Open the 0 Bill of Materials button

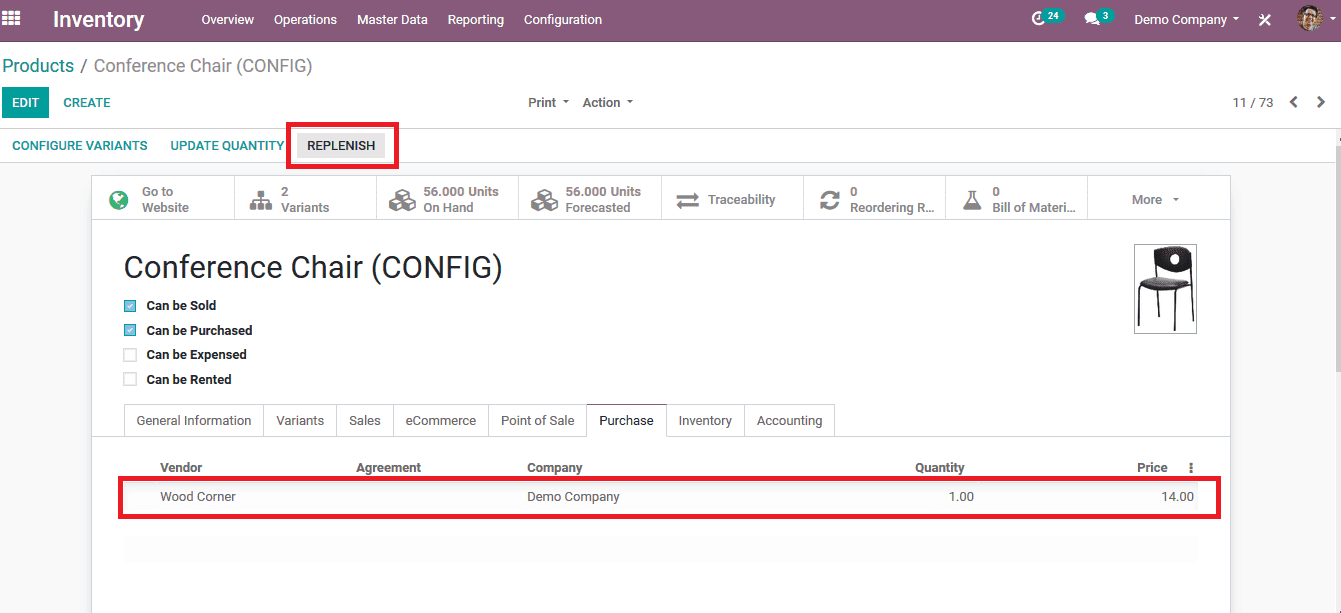point(1016,199)
